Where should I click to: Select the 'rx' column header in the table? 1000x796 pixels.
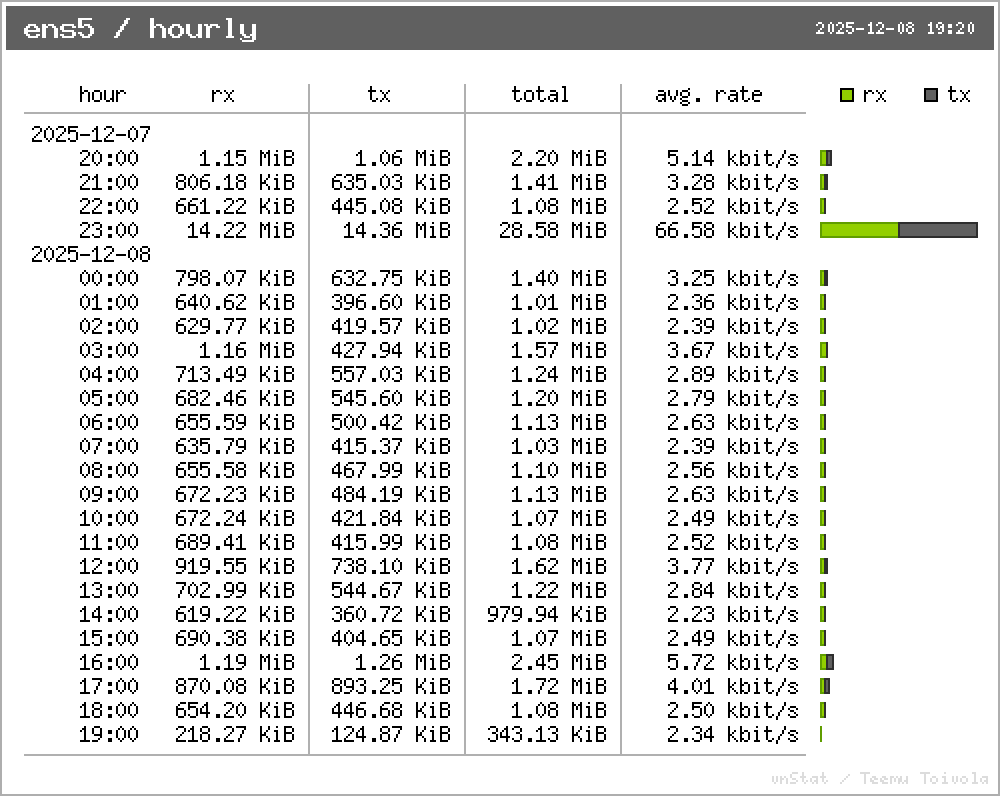[222, 95]
